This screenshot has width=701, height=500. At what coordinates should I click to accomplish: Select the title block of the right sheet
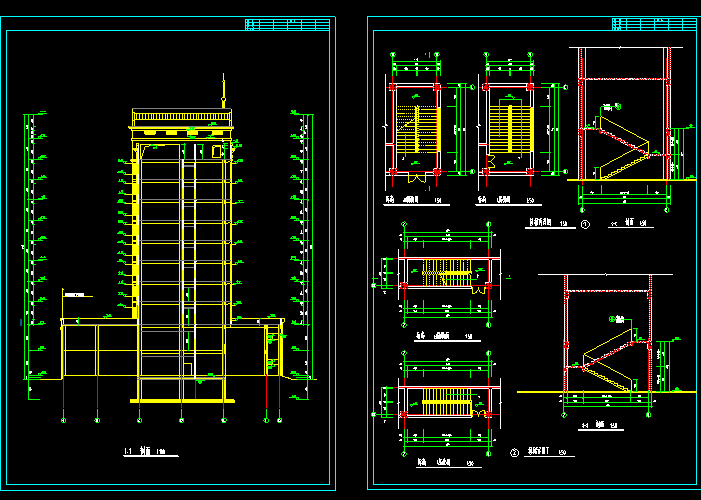654,24
